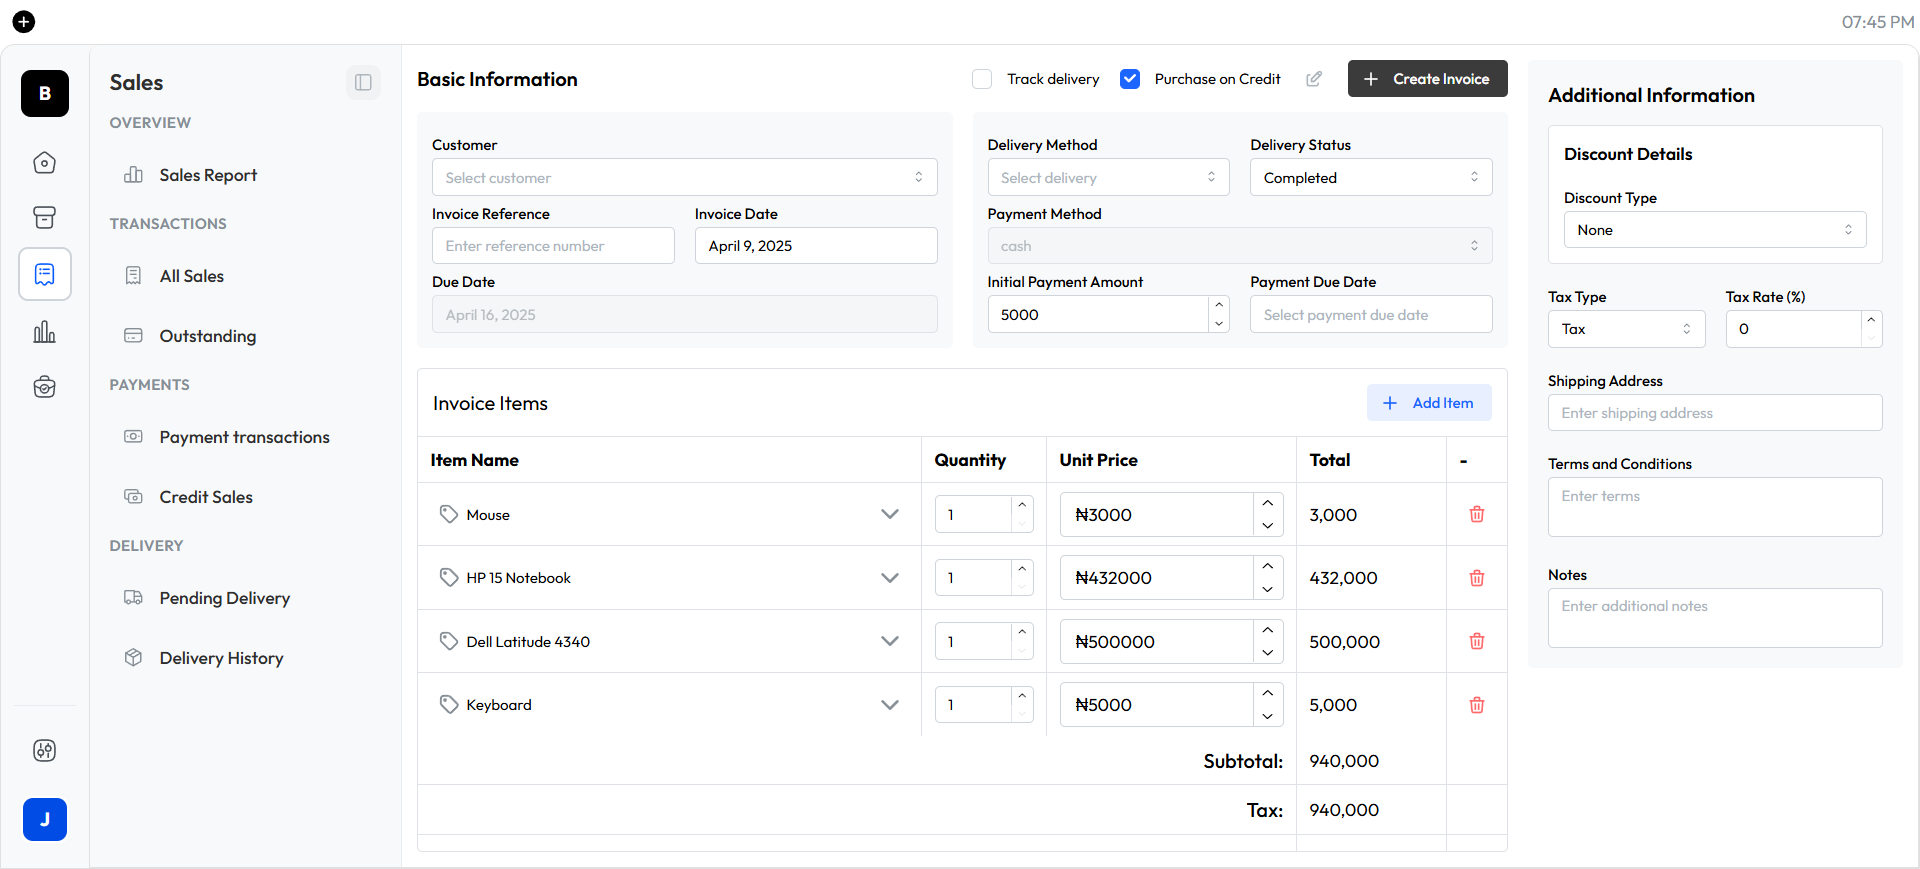Expand the HP 15 Notebook item chevron

click(890, 578)
